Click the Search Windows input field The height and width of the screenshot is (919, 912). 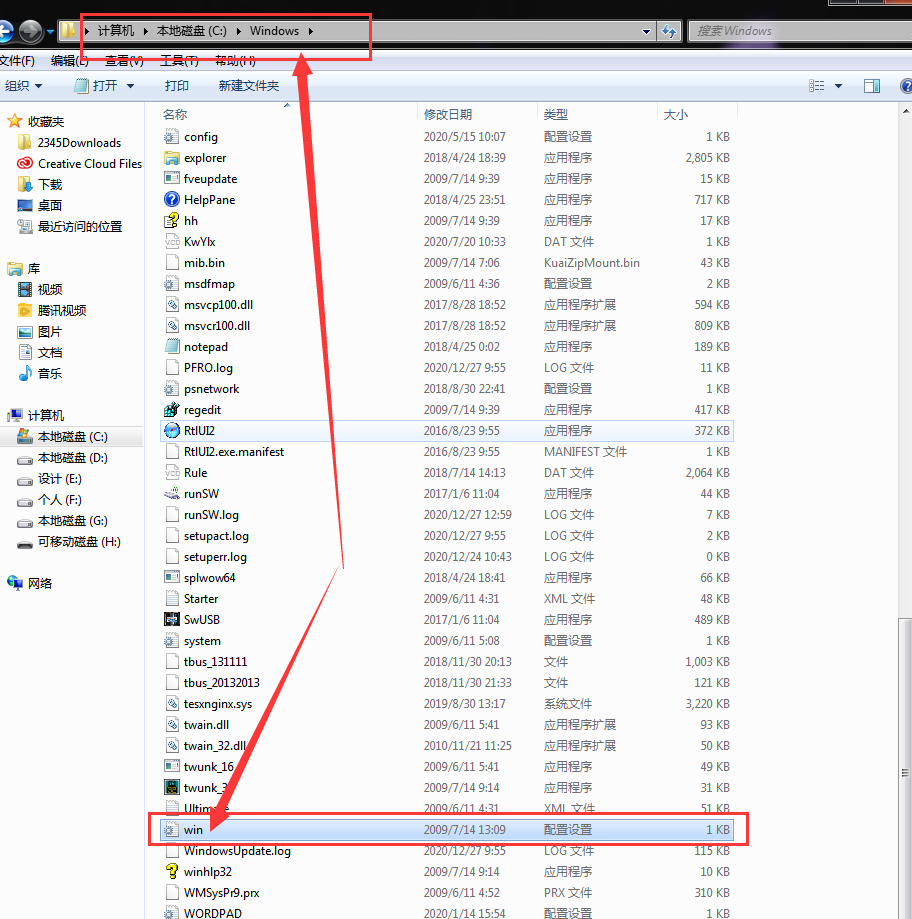pos(800,31)
